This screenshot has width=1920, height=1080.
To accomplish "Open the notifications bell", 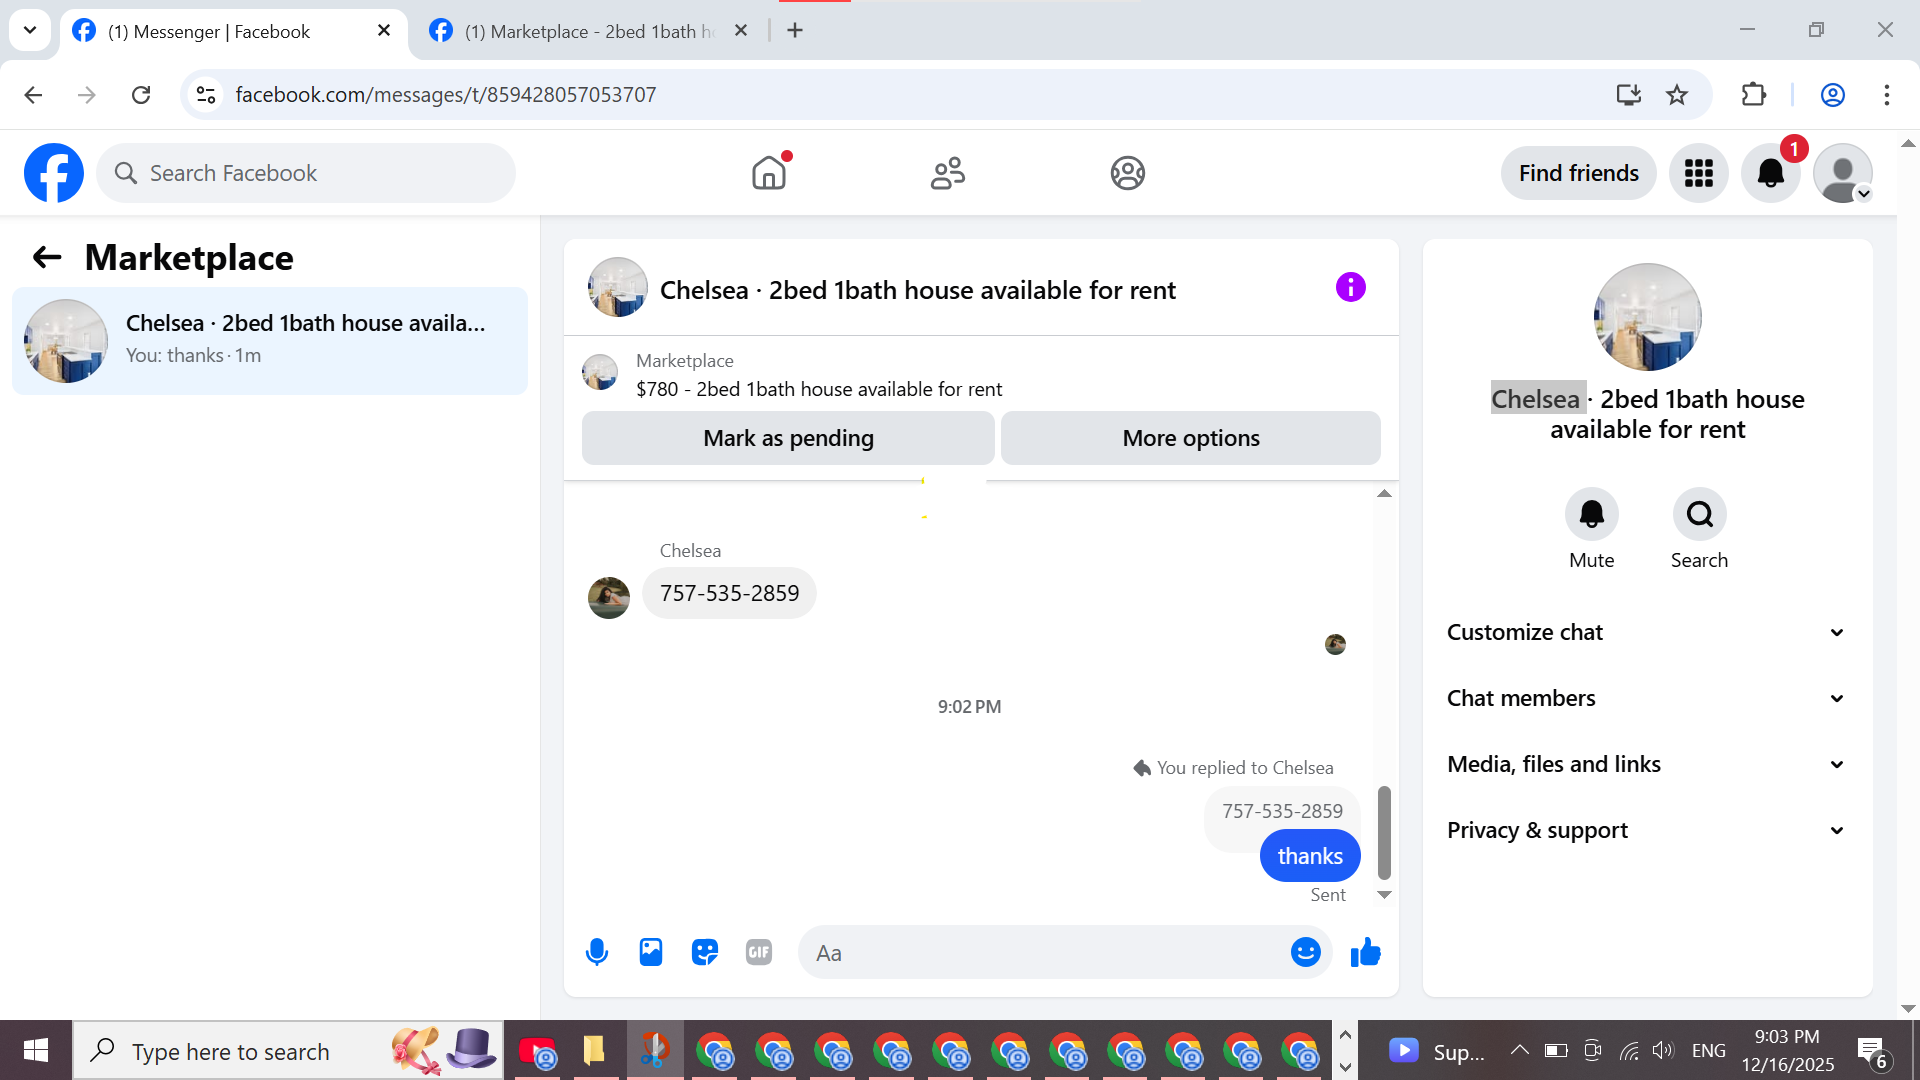I will (1771, 173).
